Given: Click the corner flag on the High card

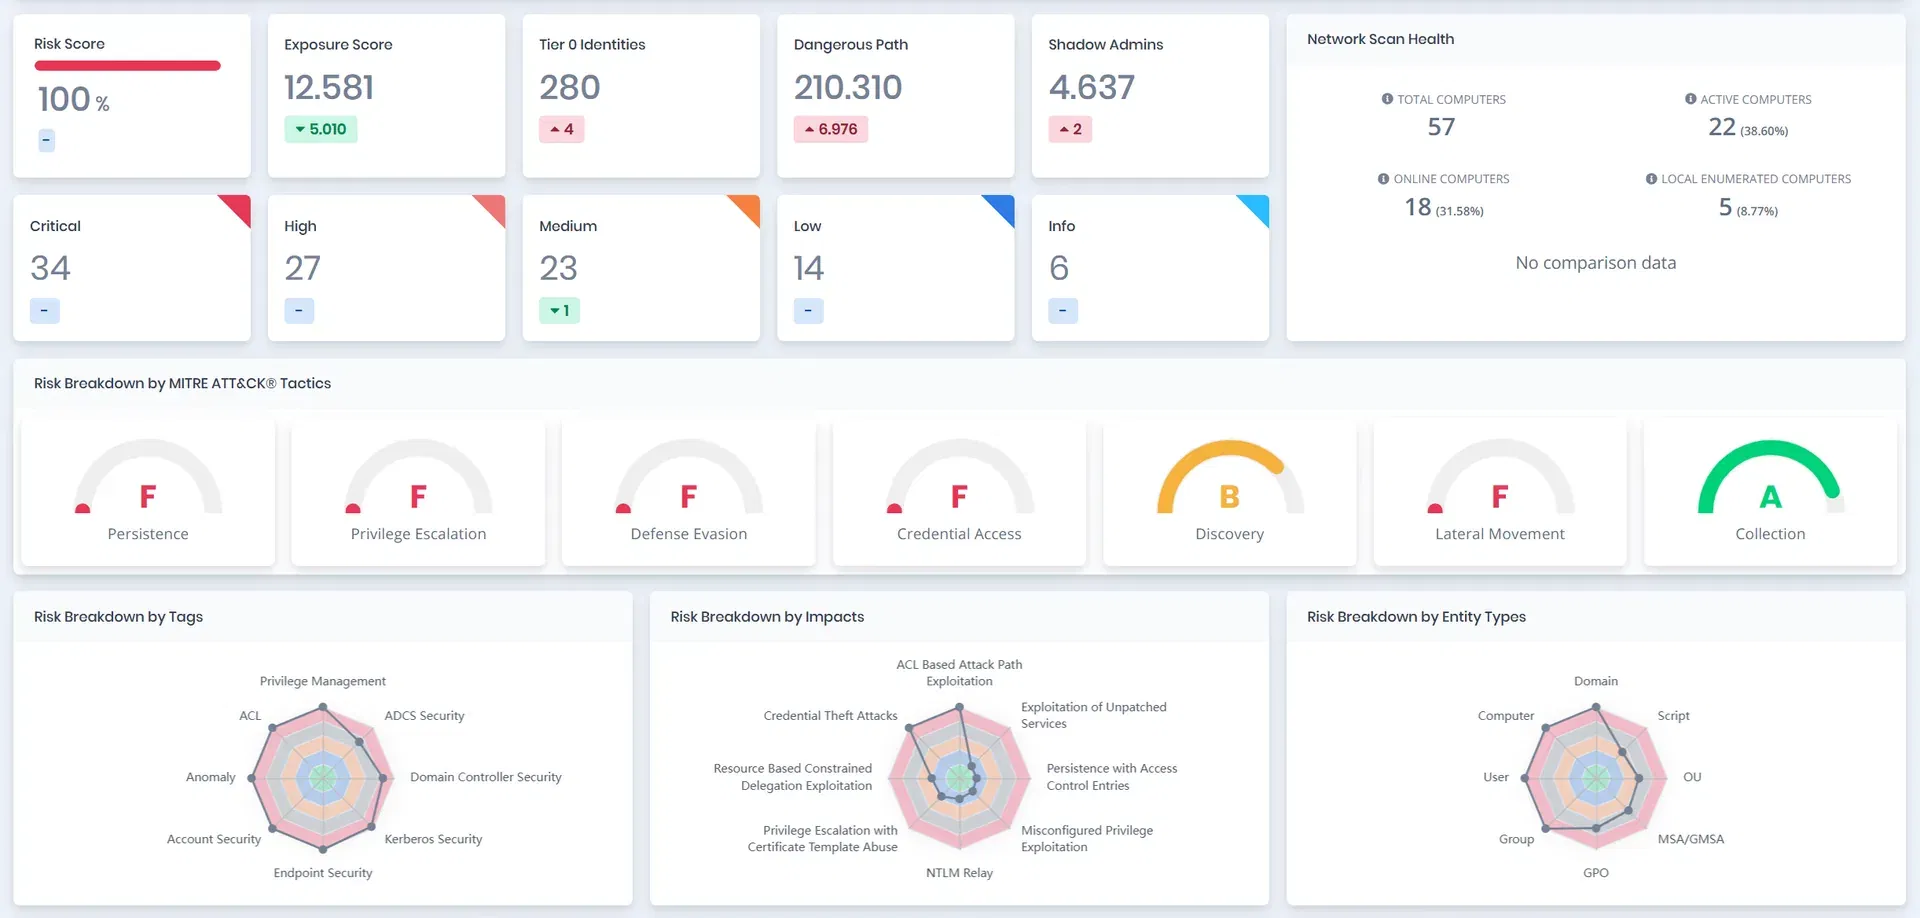Looking at the screenshot, I should pyautogui.click(x=494, y=206).
